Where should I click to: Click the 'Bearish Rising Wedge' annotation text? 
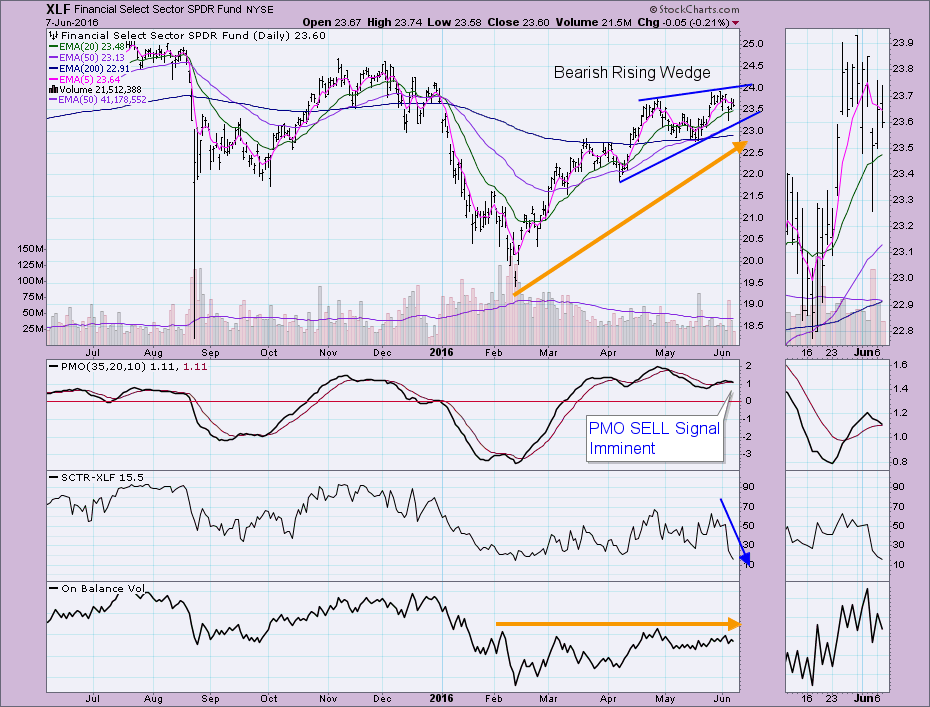coord(632,72)
